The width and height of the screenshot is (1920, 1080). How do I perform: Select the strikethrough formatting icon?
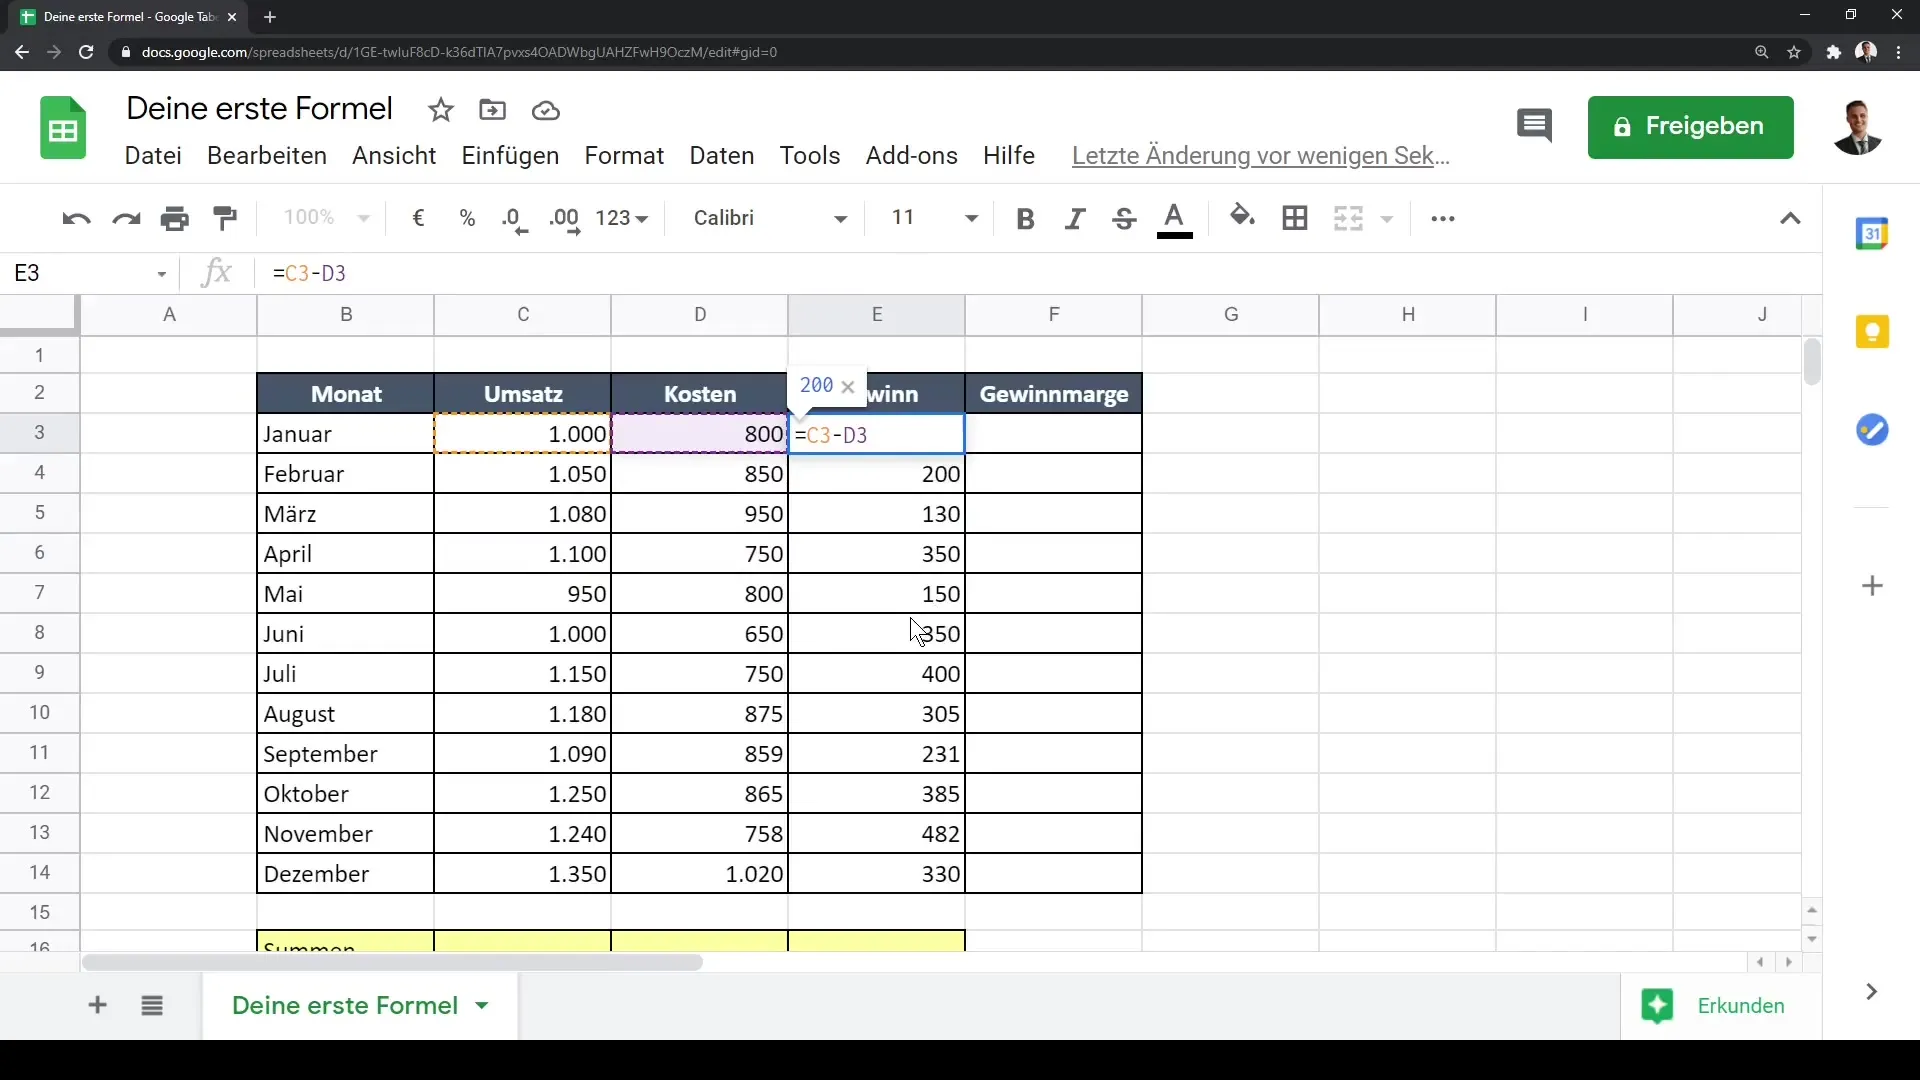point(1125,218)
